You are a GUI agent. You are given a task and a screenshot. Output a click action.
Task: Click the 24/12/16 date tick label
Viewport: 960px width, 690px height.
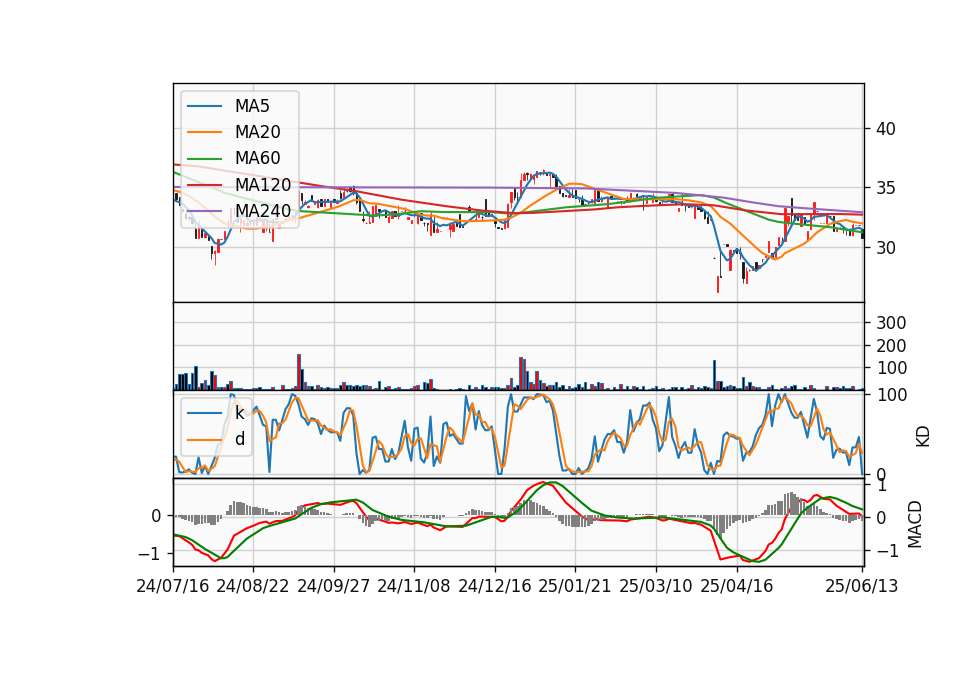click(x=495, y=586)
